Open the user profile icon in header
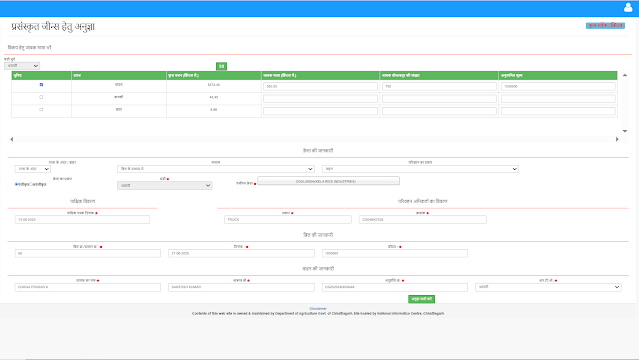The image size is (639, 360). click(x=628, y=8)
